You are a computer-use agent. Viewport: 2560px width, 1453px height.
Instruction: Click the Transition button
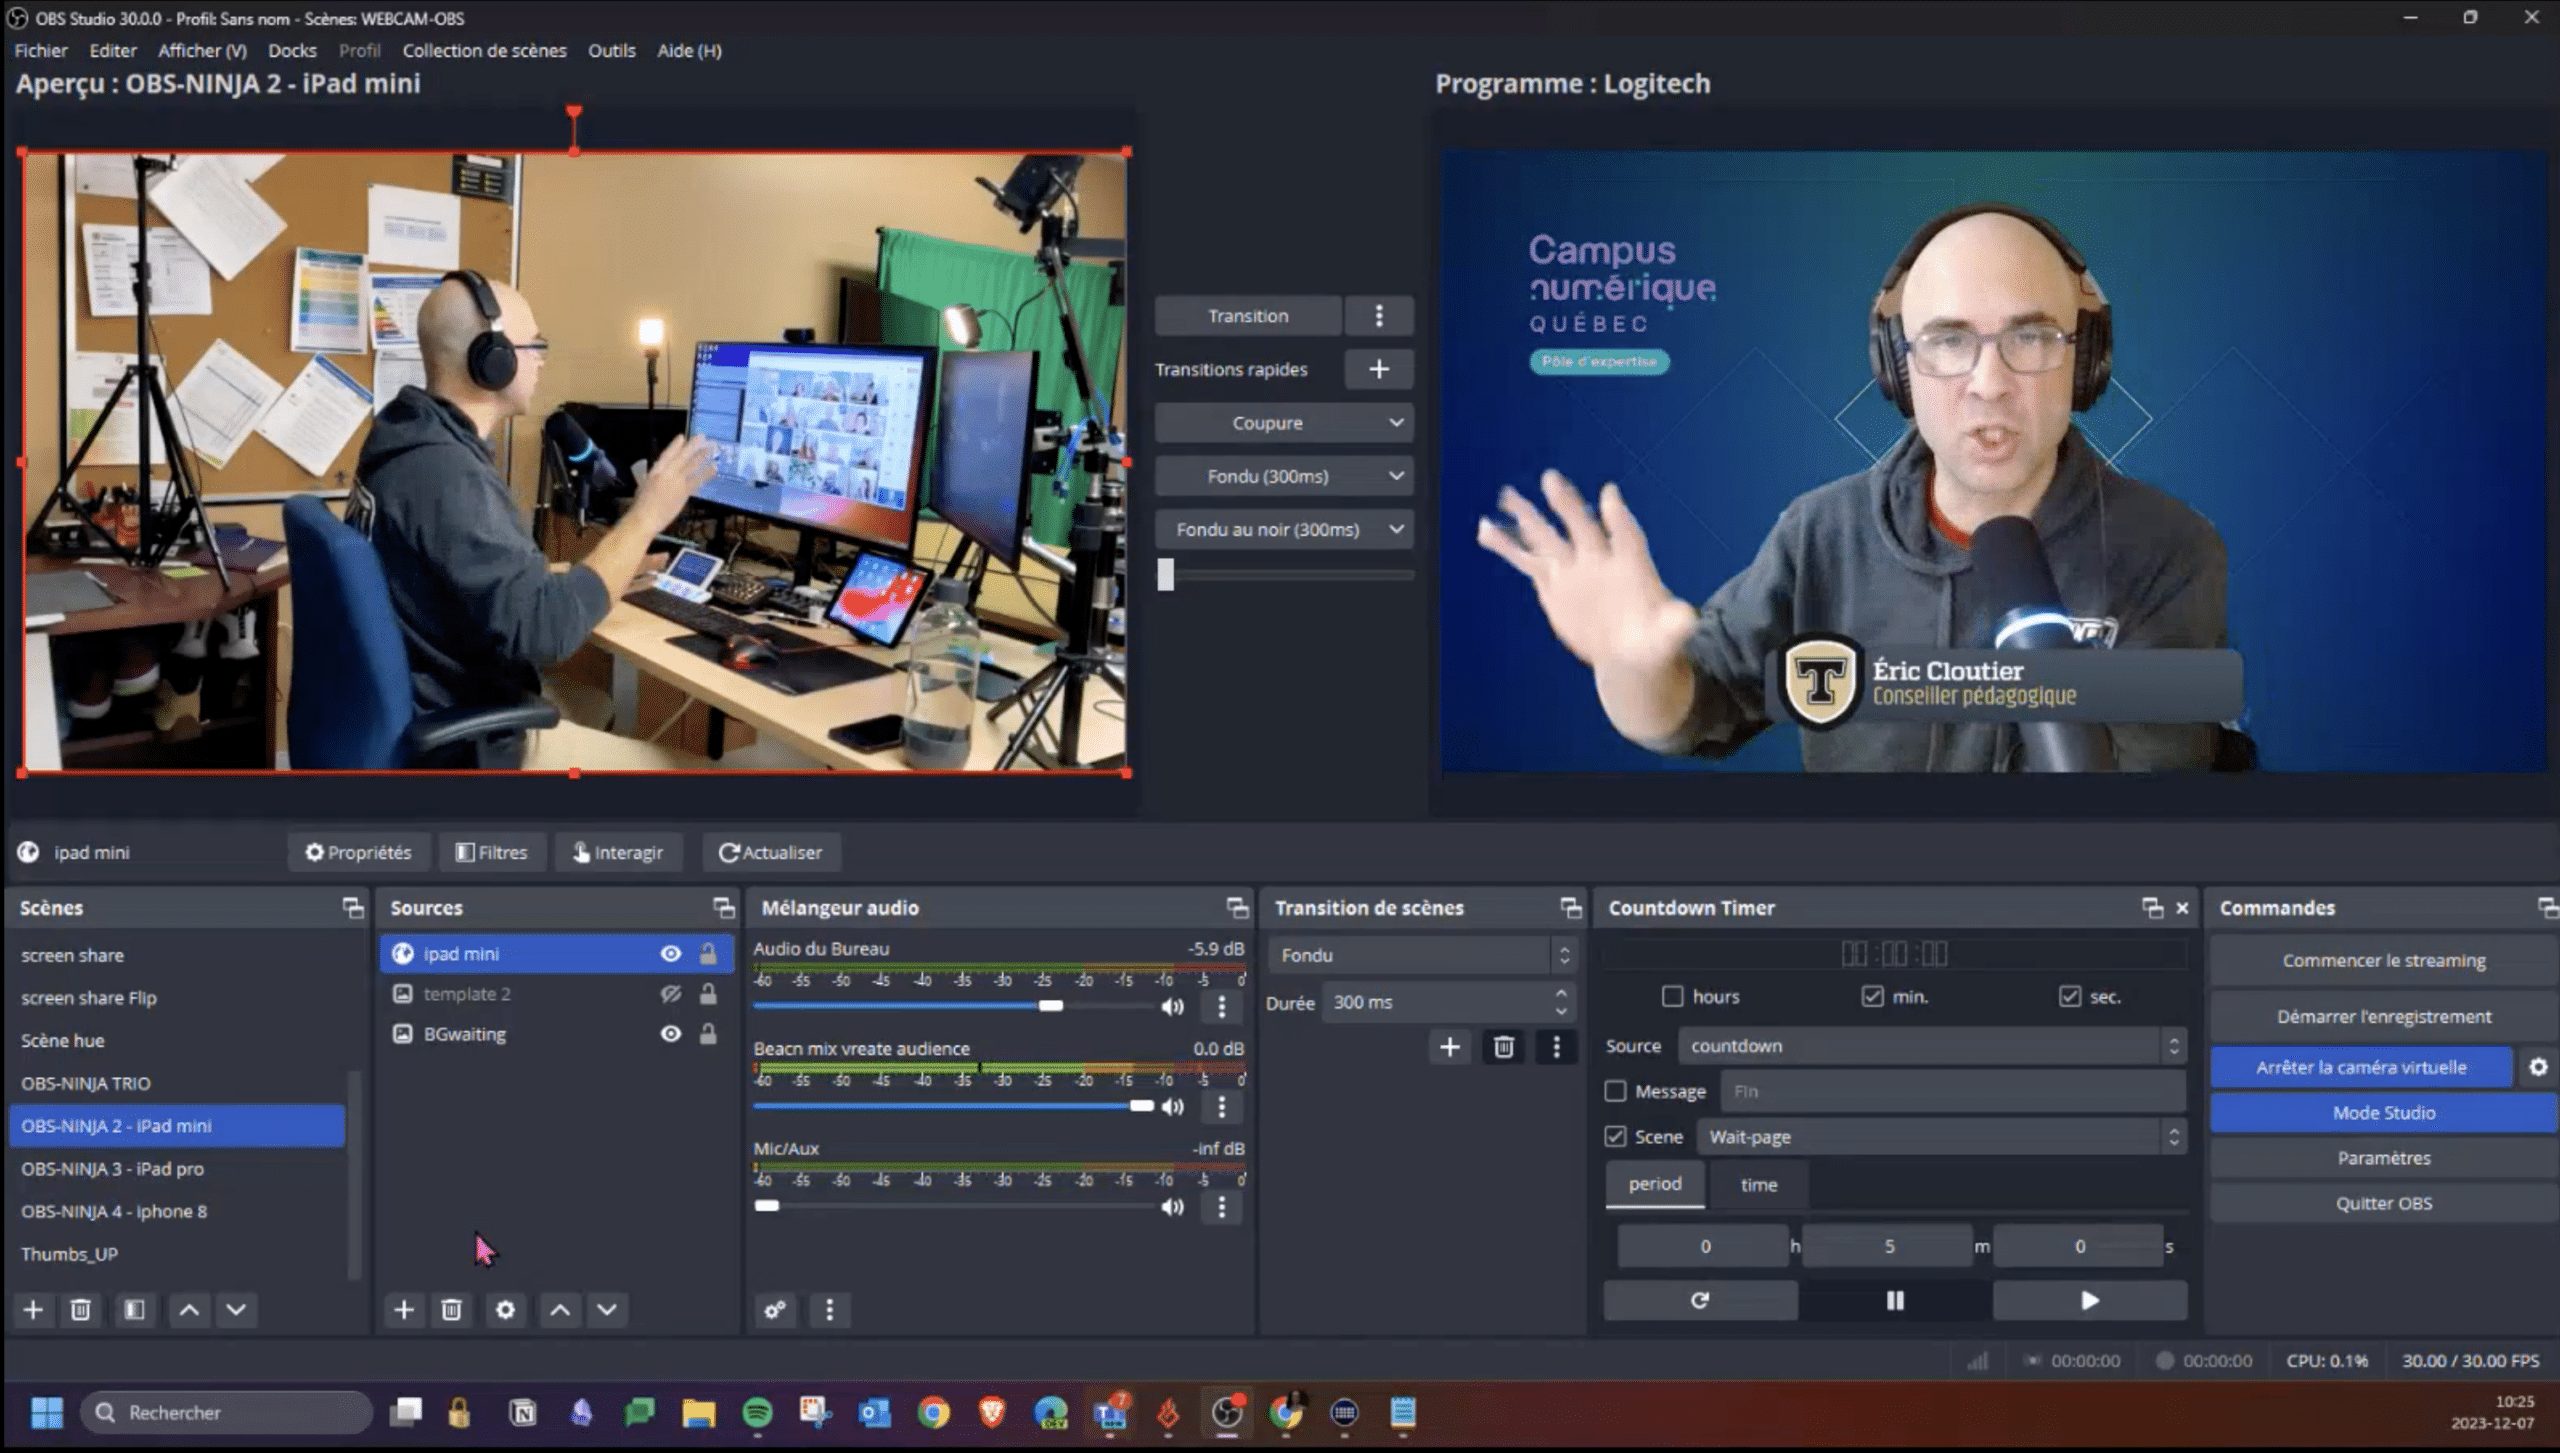point(1247,316)
